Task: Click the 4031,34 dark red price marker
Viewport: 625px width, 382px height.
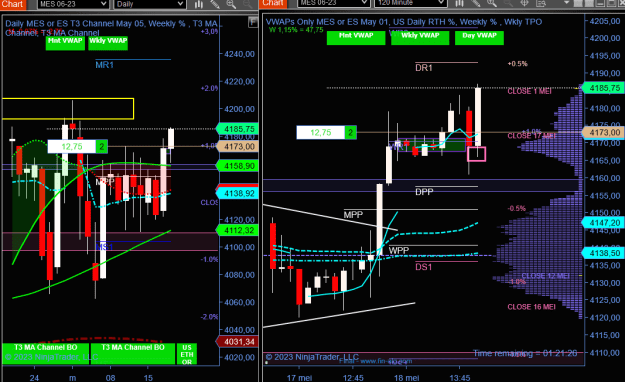Action: pyautogui.click(x=238, y=341)
